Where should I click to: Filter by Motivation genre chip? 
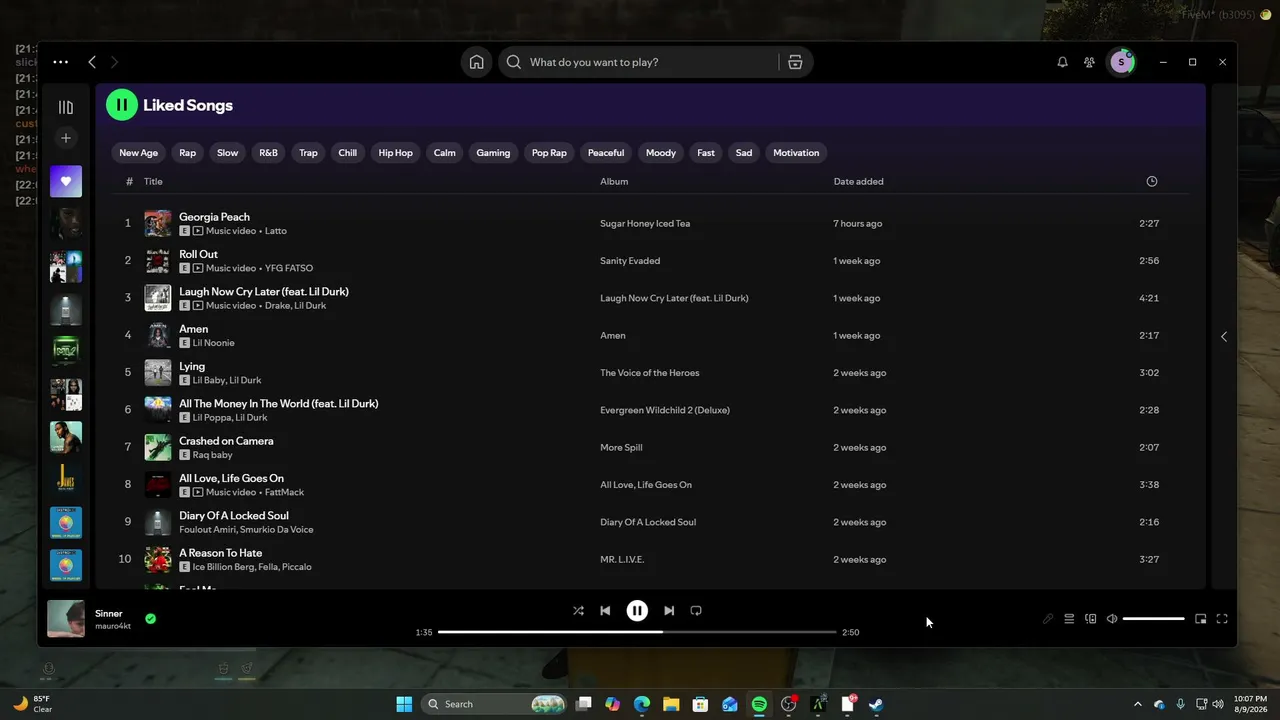tap(796, 153)
